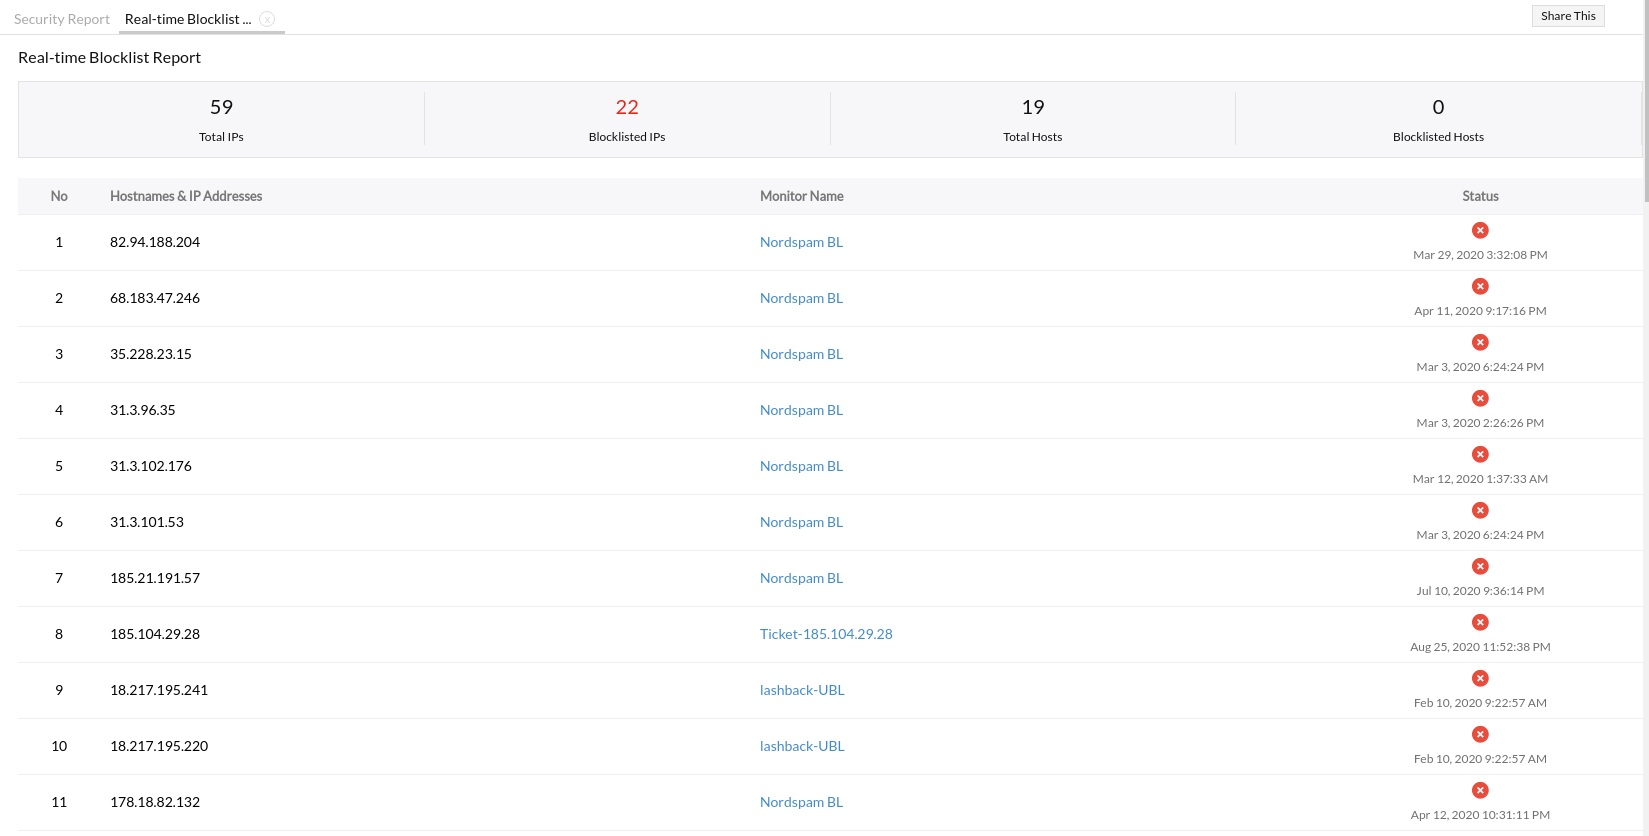Click red status icon for 68.183.47.246
The width and height of the screenshot is (1649, 836).
tap(1480, 286)
